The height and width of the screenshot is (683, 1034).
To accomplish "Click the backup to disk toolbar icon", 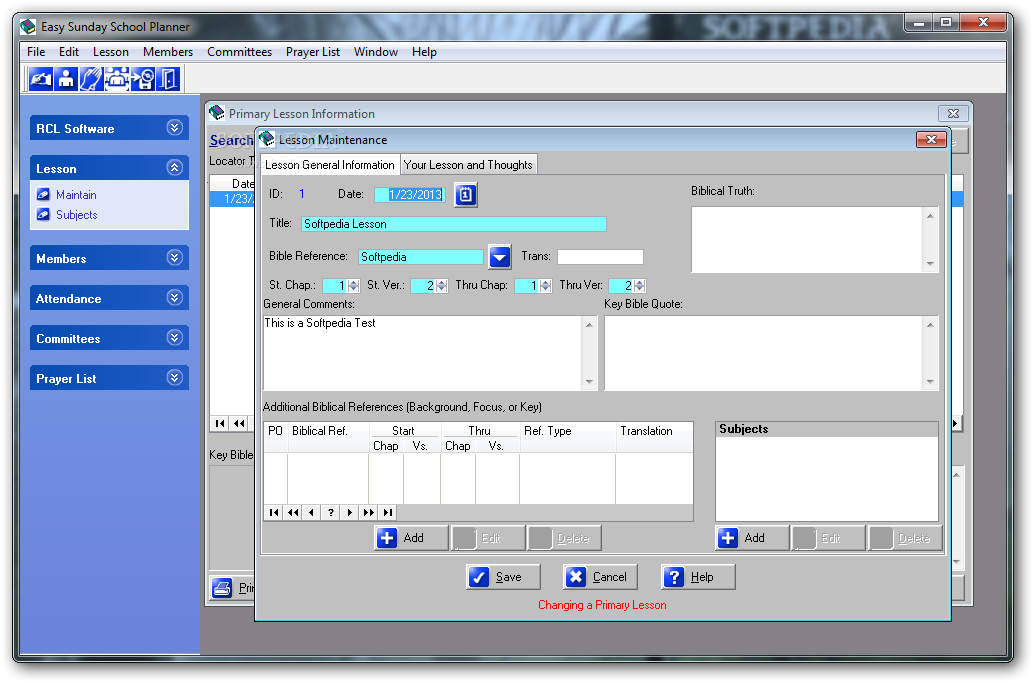I will point(142,79).
